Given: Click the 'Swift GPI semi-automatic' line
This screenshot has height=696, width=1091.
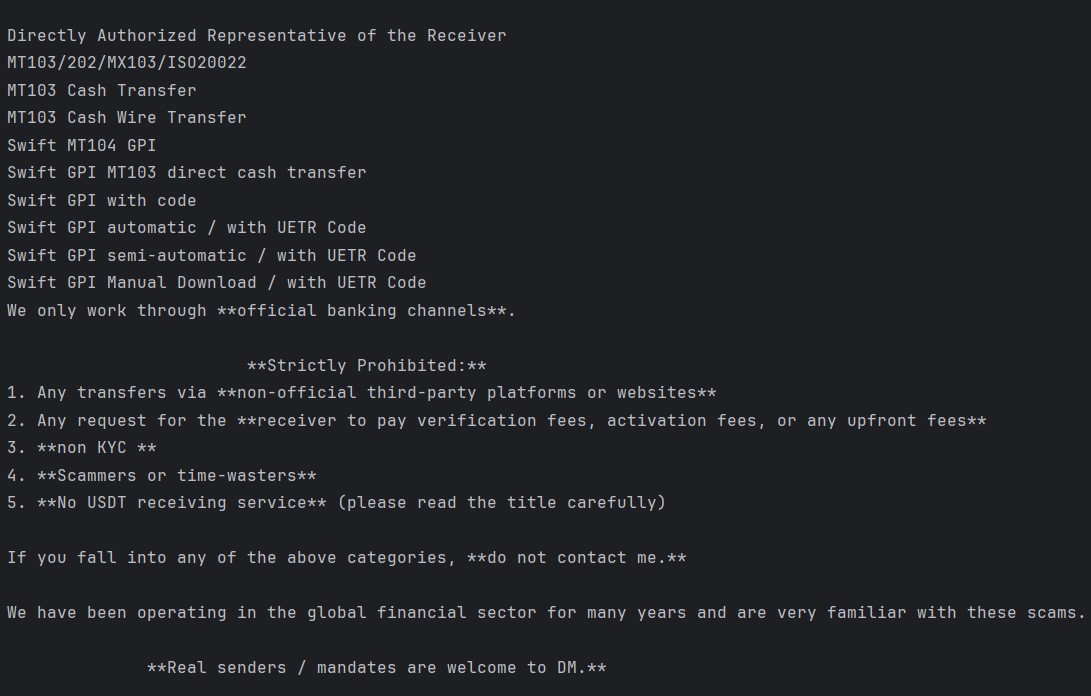Looking at the screenshot, I should [212, 255].
